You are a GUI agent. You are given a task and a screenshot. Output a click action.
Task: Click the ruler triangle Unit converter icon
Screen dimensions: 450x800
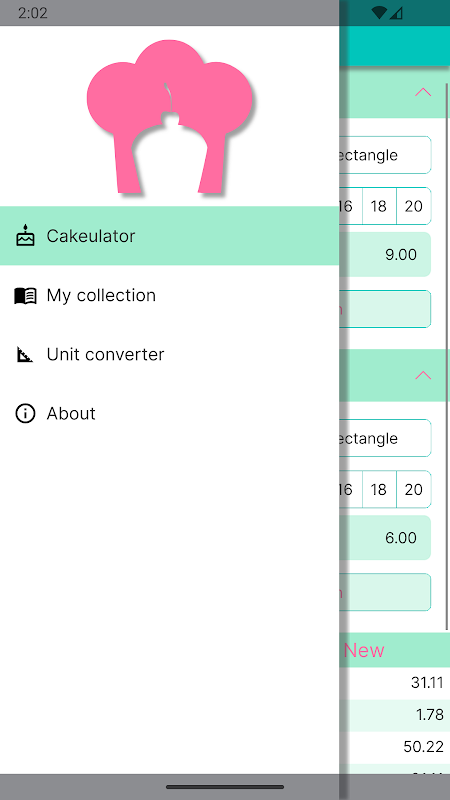[24, 354]
